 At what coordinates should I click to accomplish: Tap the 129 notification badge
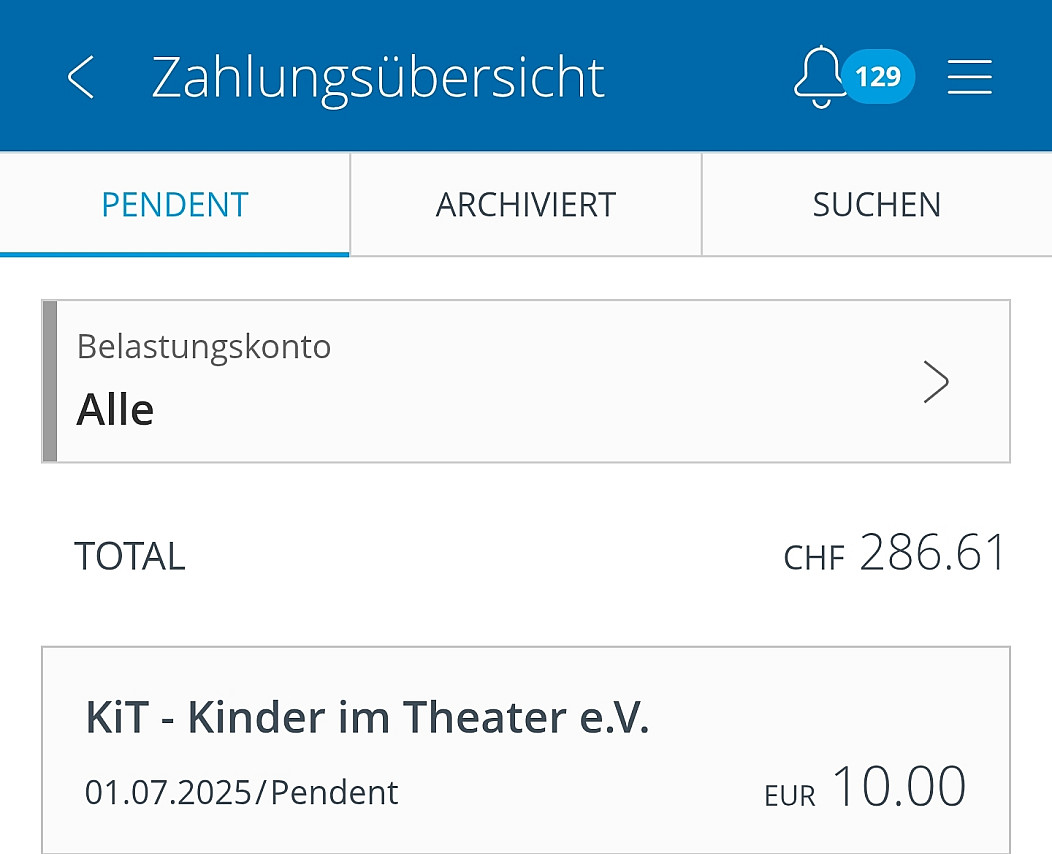pos(877,77)
